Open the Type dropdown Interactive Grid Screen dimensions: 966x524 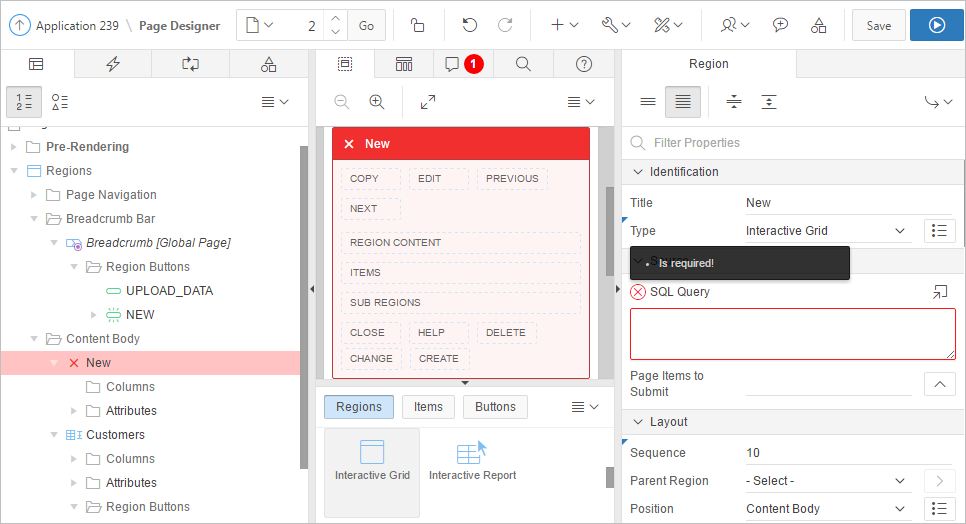pyautogui.click(x=826, y=231)
